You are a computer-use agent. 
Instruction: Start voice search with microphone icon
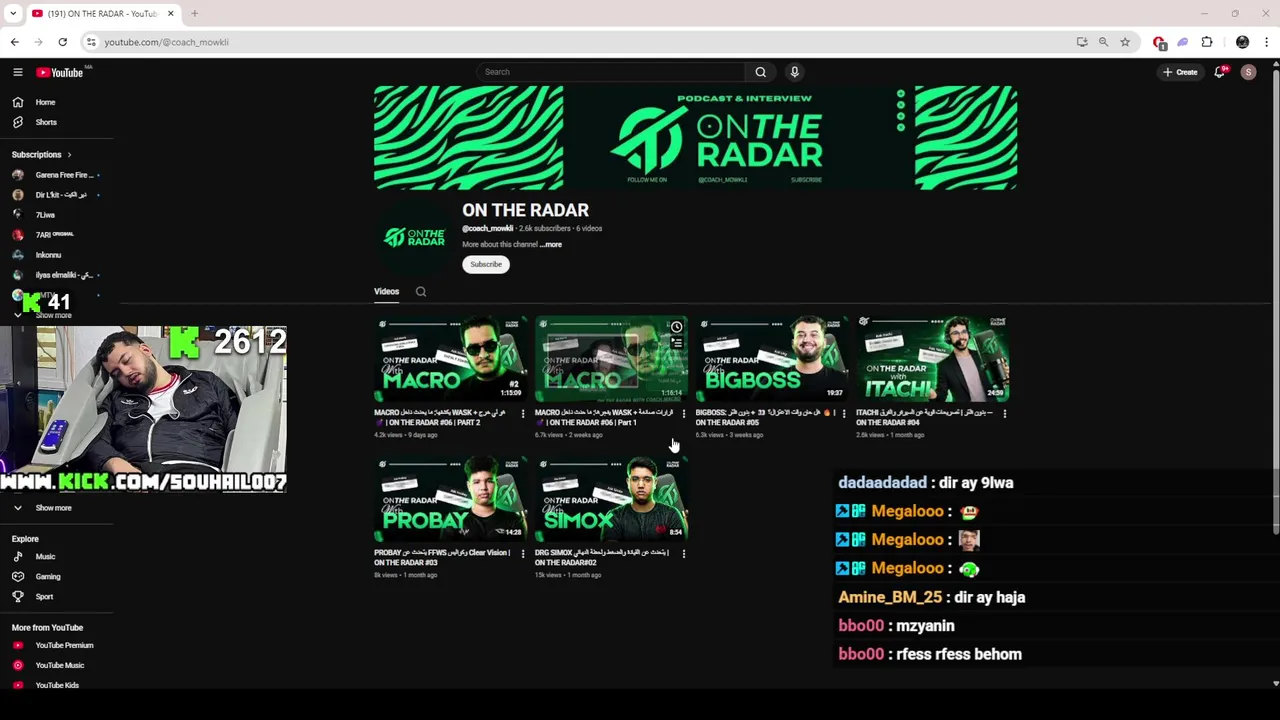point(794,72)
